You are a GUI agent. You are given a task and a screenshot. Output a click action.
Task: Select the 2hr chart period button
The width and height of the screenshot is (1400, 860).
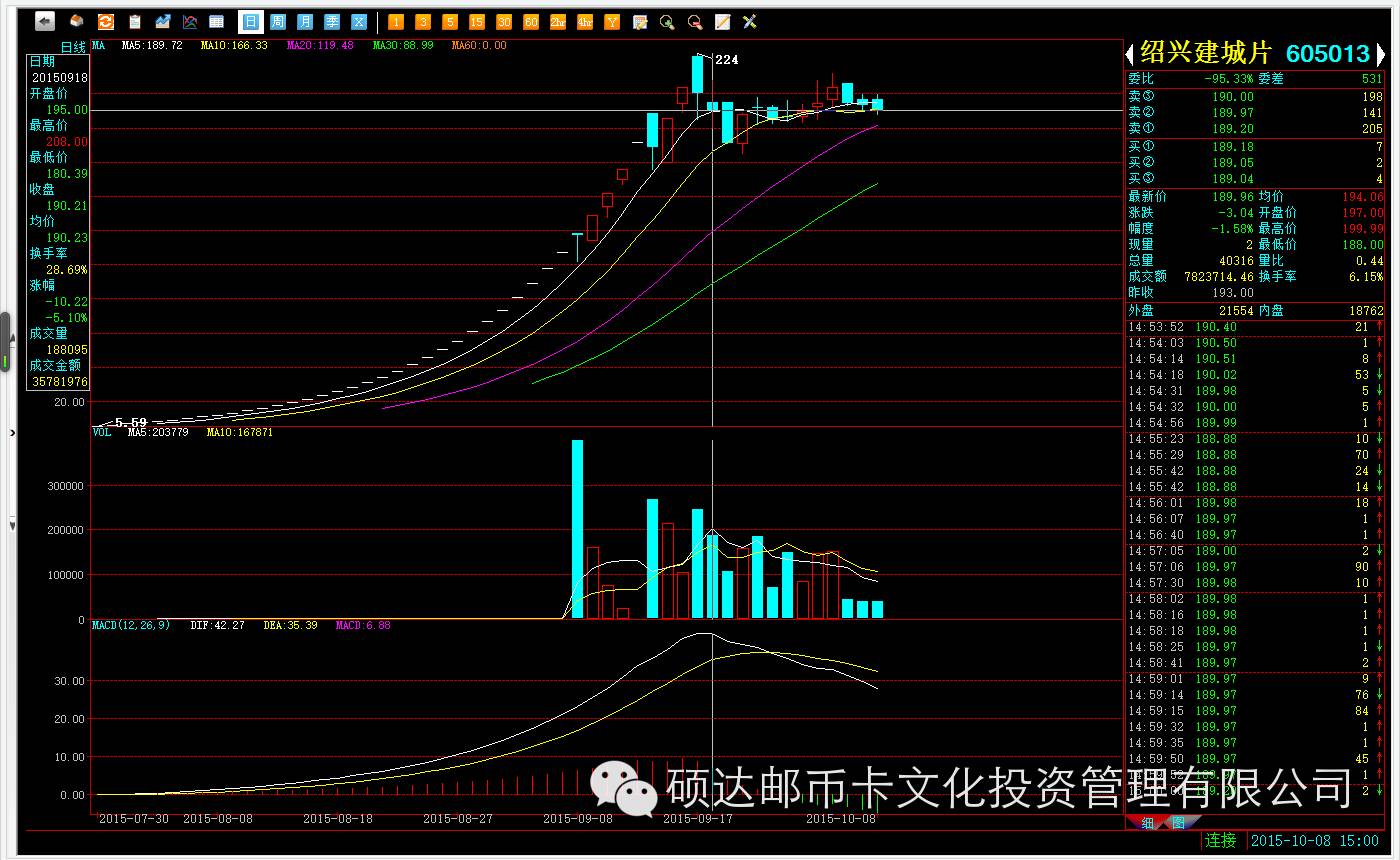tap(558, 21)
